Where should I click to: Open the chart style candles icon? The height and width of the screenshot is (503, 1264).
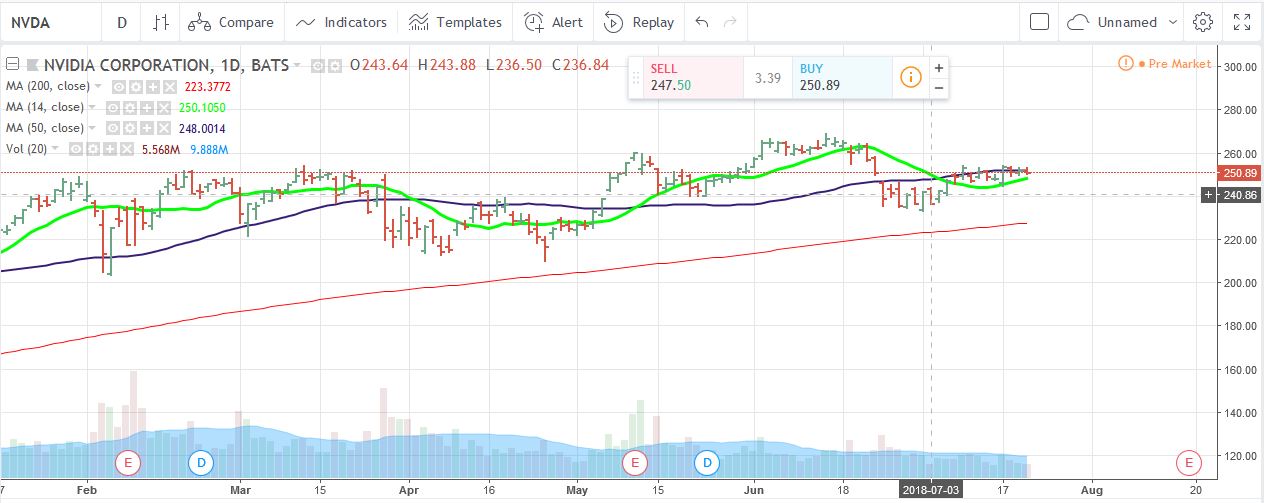(x=161, y=22)
